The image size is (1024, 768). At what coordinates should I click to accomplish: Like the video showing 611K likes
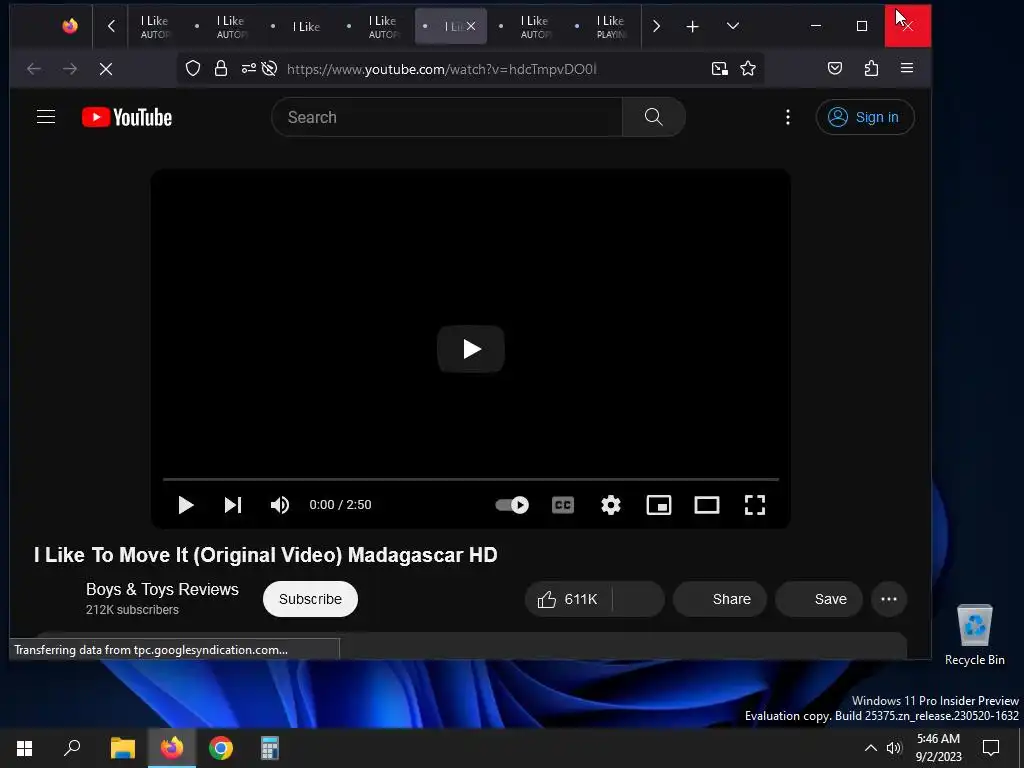[x=568, y=599]
